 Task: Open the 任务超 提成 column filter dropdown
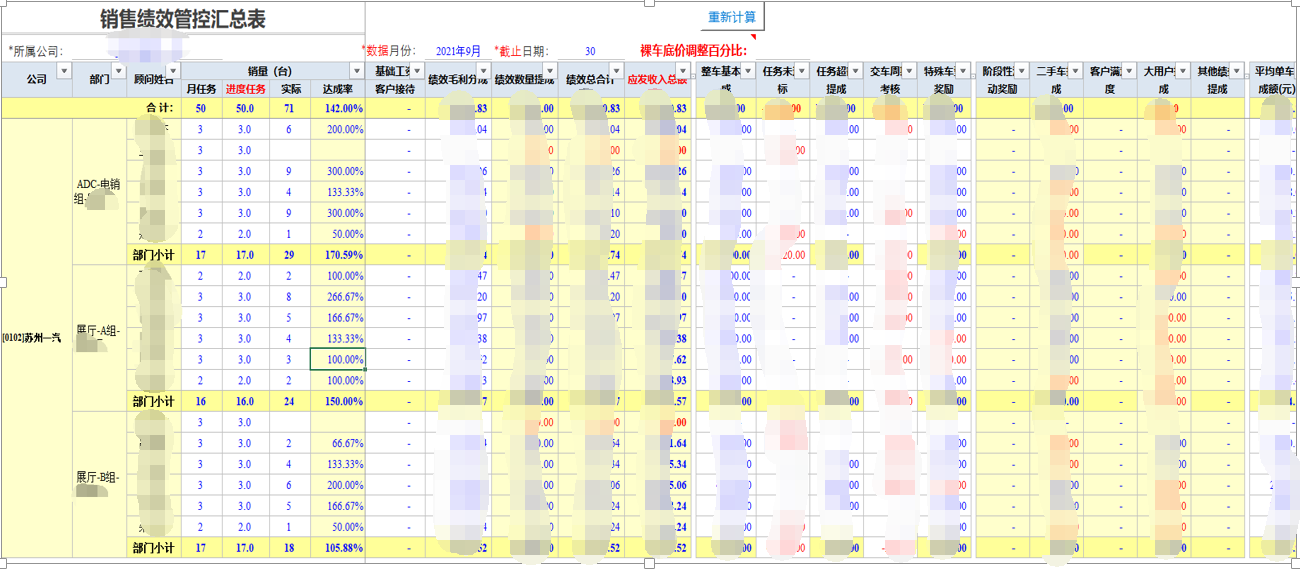[x=856, y=70]
